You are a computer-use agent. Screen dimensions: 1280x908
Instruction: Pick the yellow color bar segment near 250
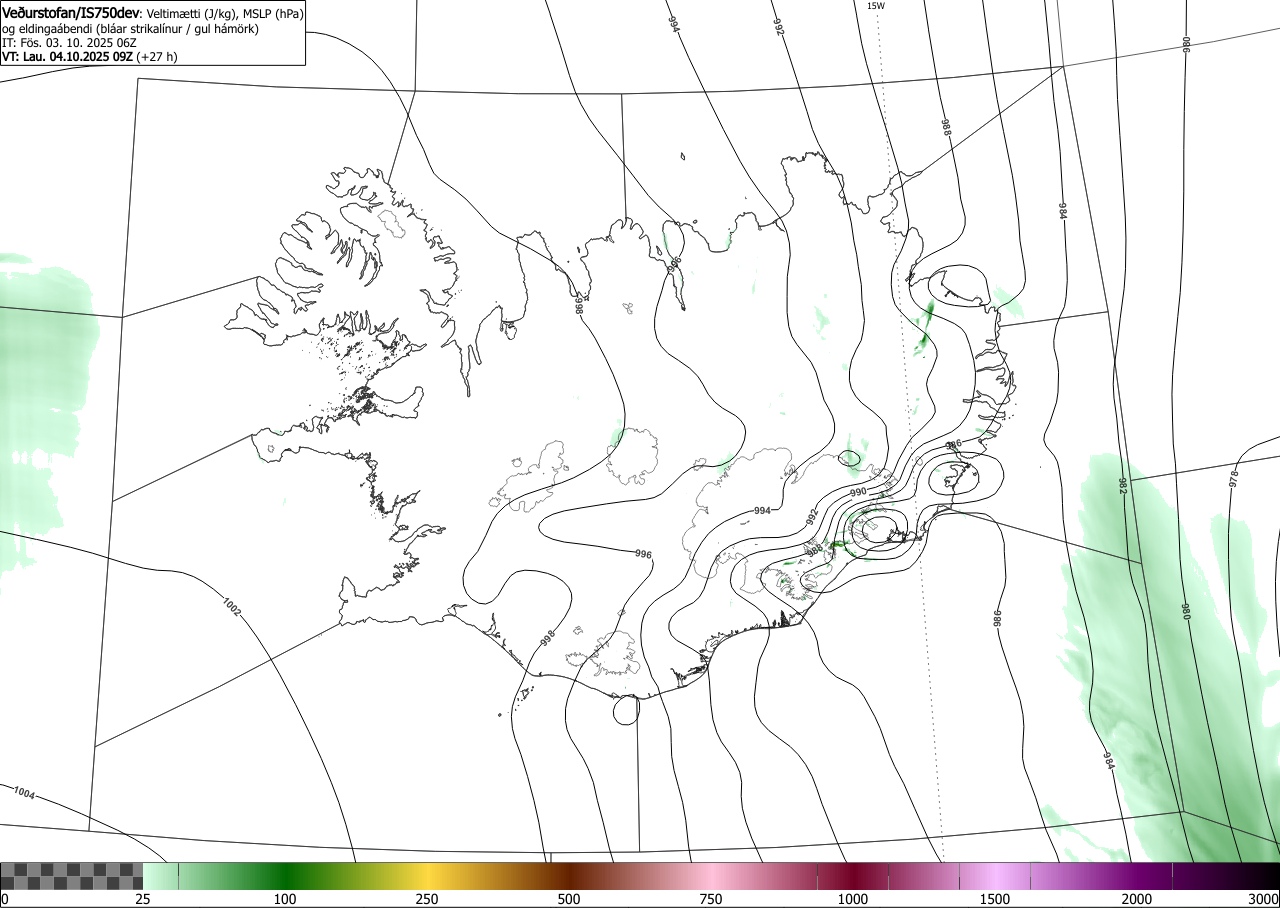427,876
